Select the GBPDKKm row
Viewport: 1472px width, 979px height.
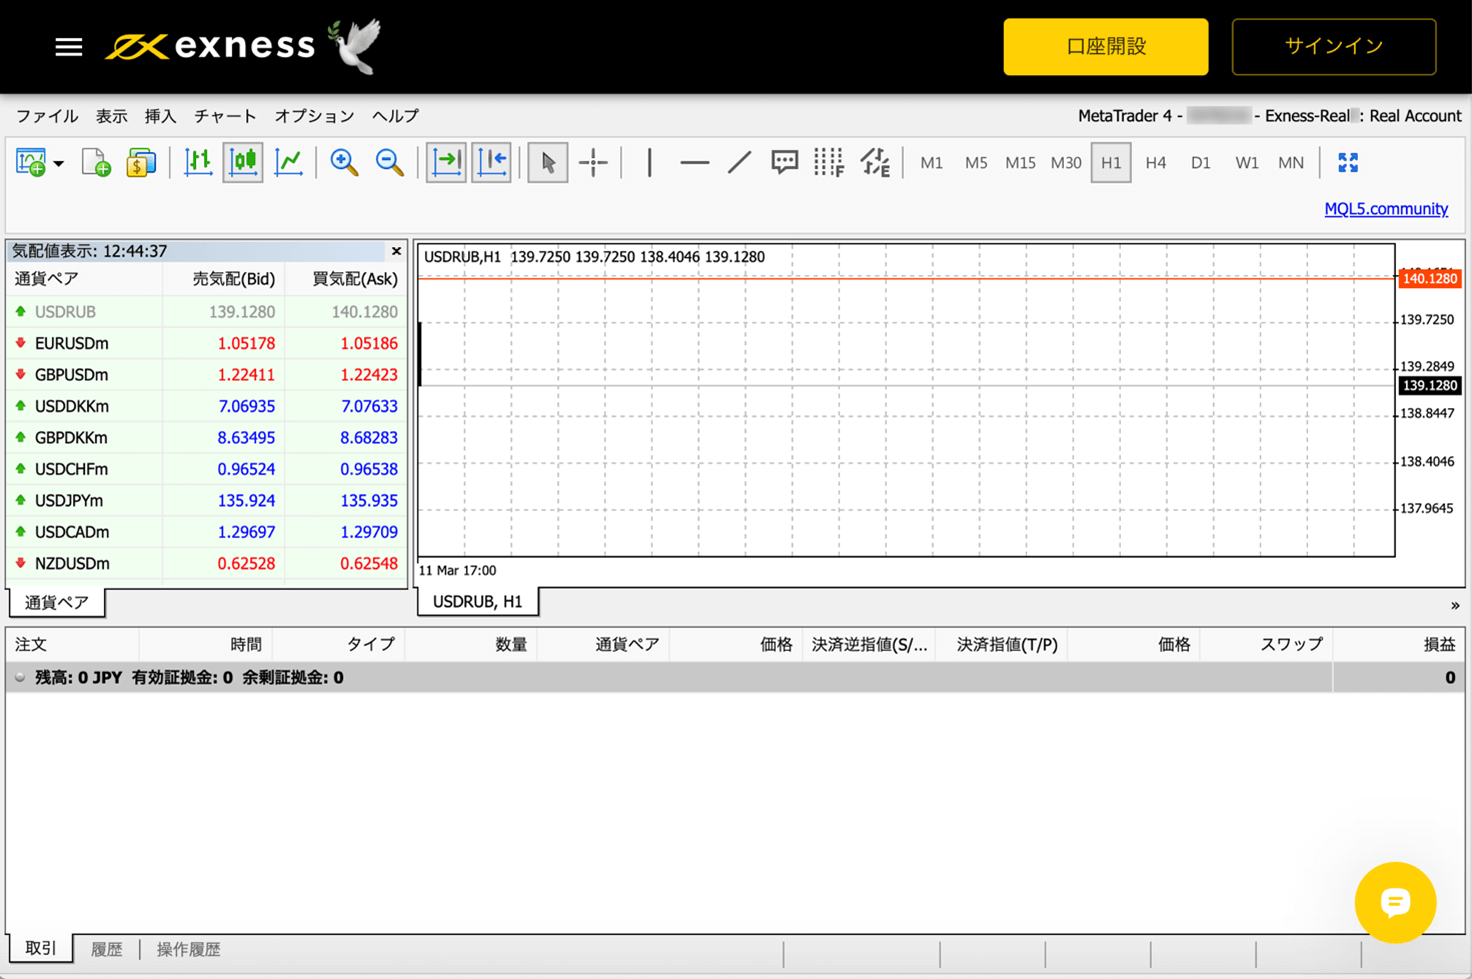pyautogui.click(x=207, y=438)
